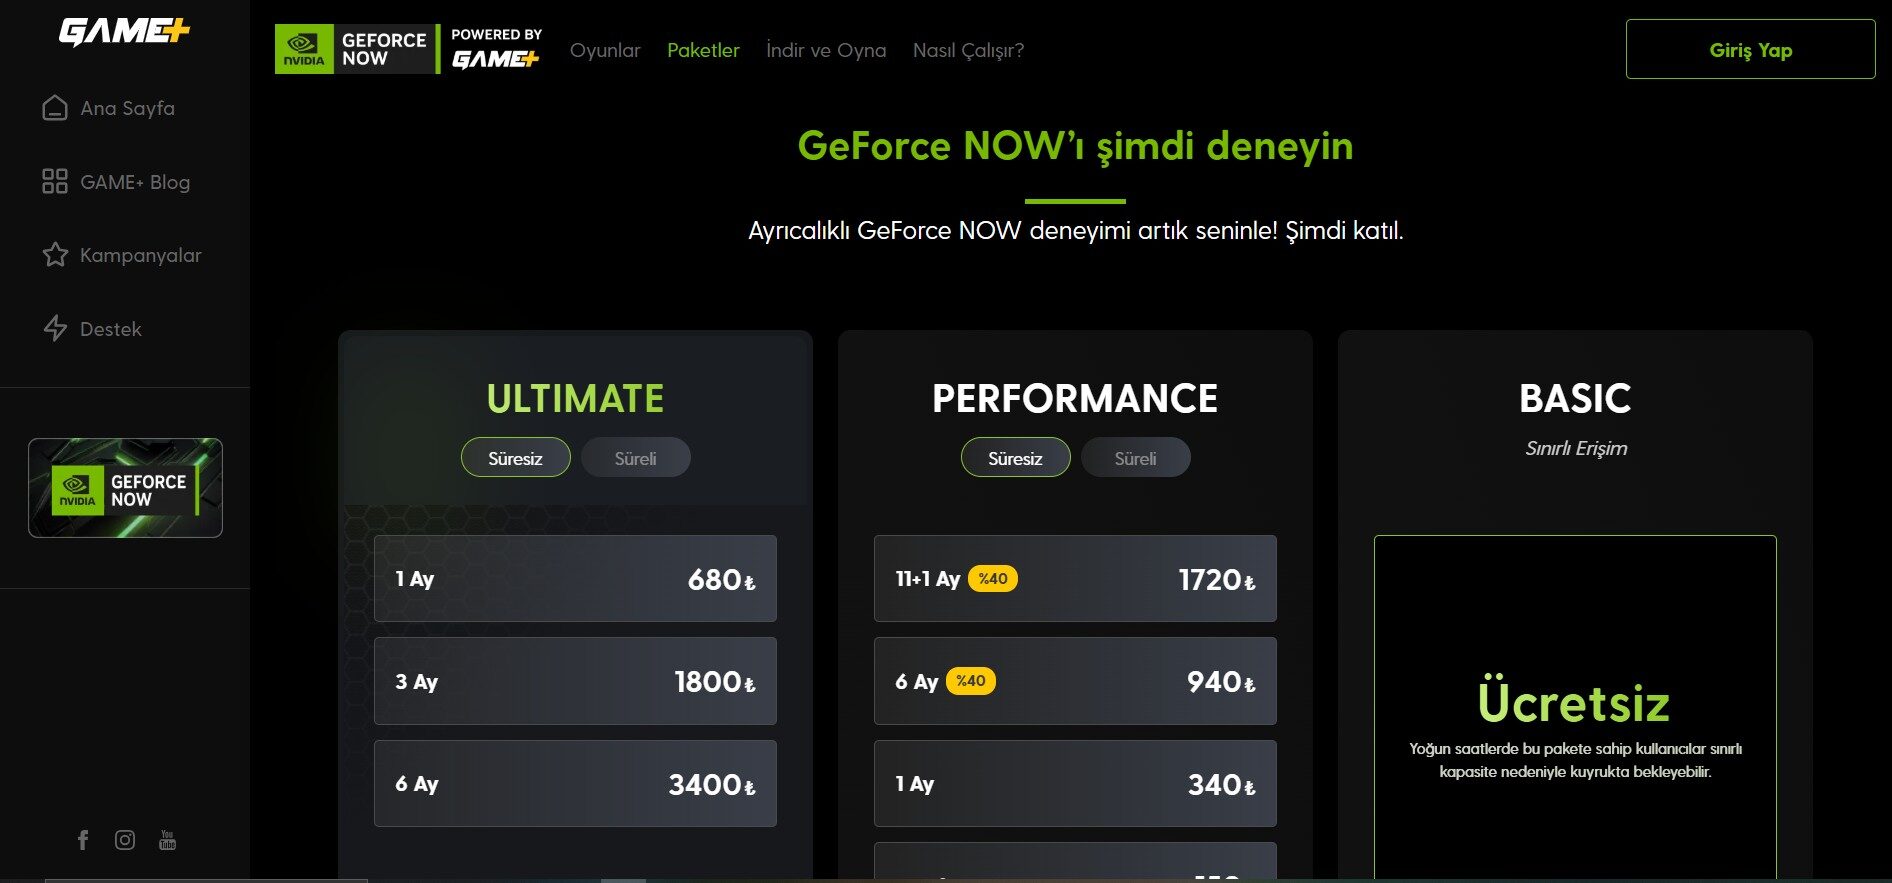Click the GeForce NOW'ı şimdi deneyin heading
This screenshot has width=1892, height=883.
pos(1075,146)
